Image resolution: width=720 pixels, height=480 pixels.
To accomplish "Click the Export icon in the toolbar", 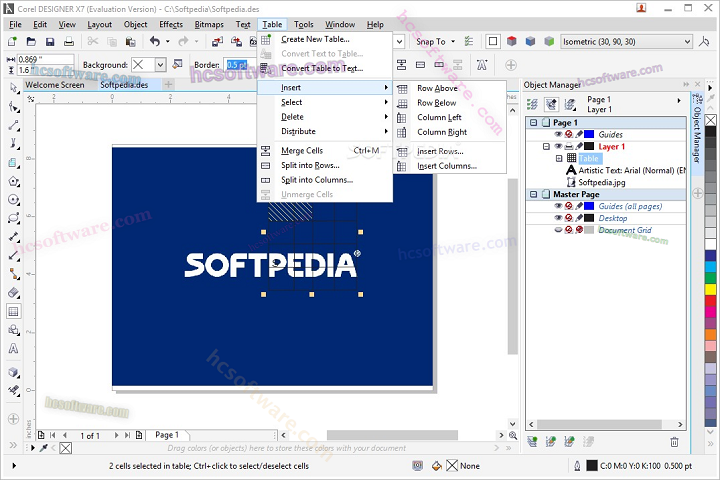I will [236, 42].
